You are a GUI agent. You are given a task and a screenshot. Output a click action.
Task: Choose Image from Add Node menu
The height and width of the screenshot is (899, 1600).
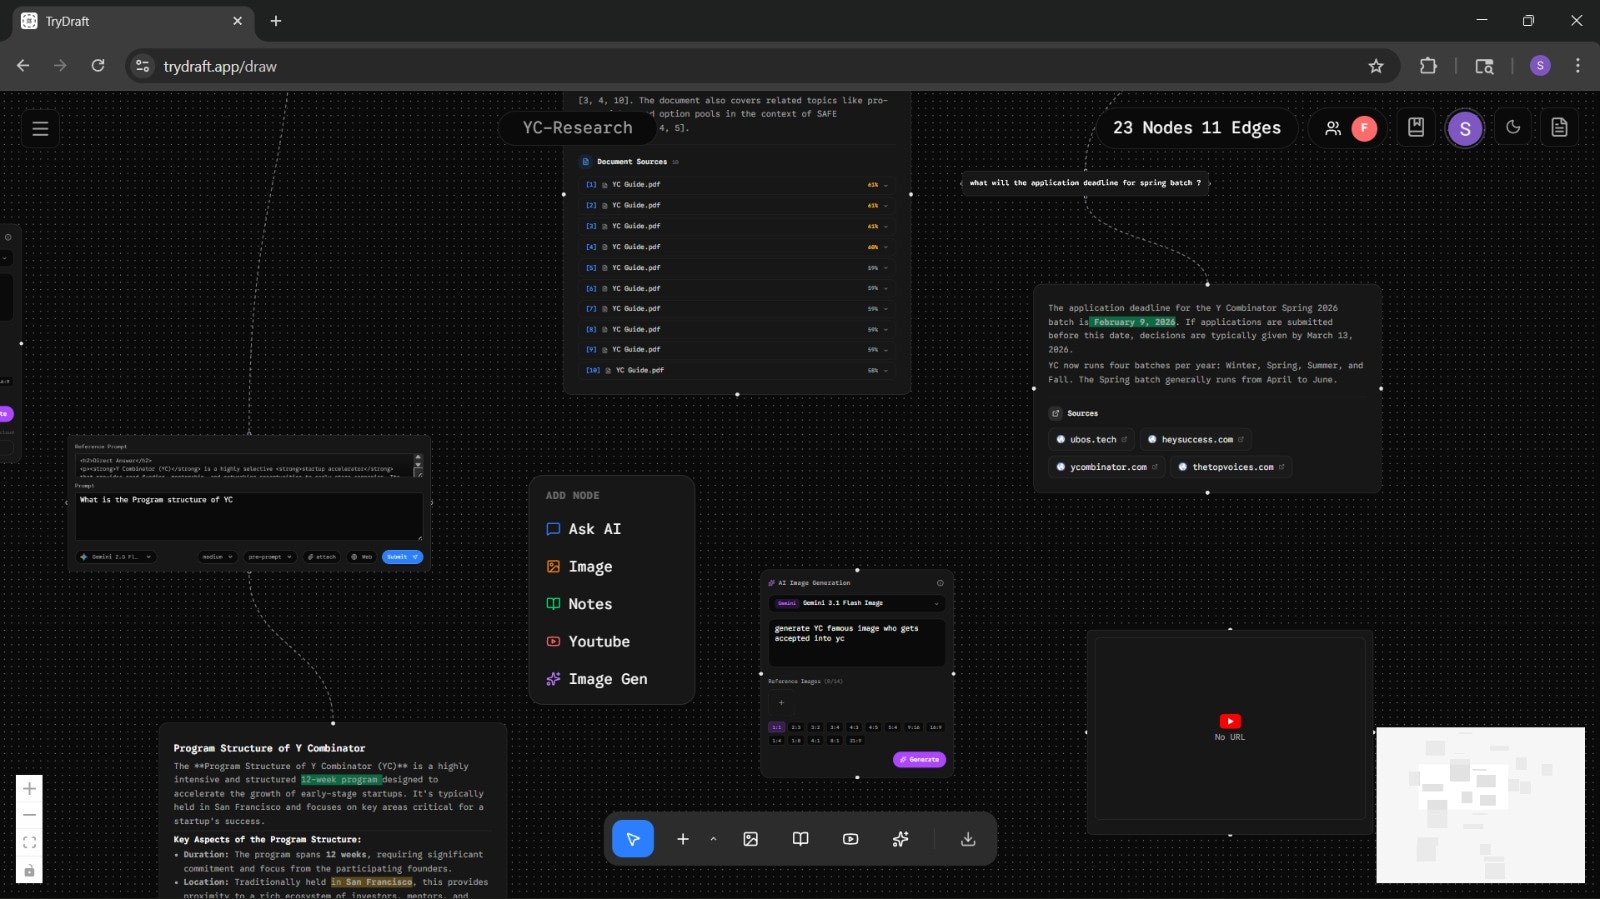point(611,567)
